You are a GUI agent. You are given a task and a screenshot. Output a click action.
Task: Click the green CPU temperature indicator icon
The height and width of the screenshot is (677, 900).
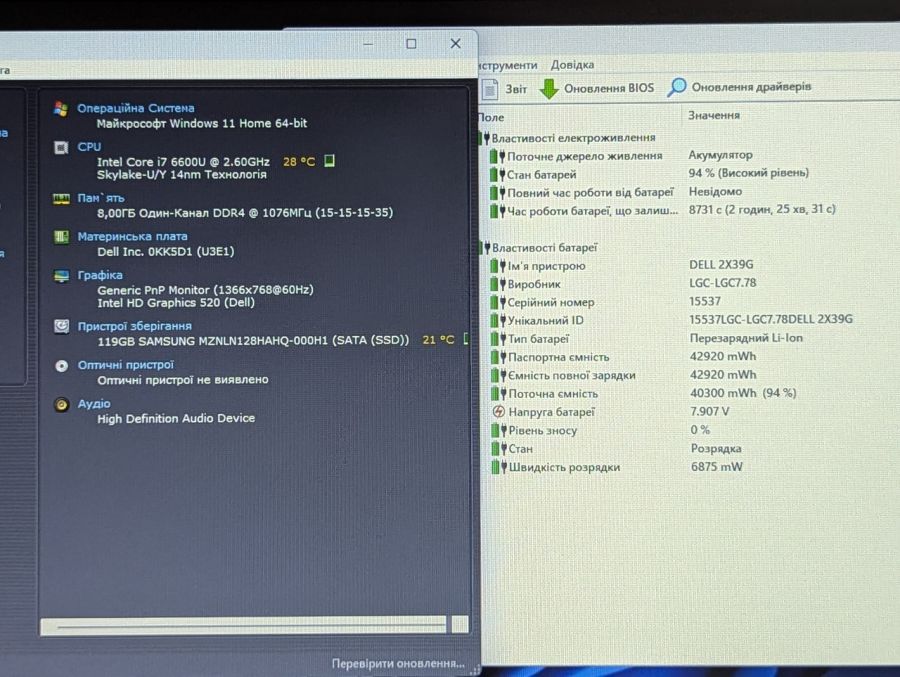329,161
